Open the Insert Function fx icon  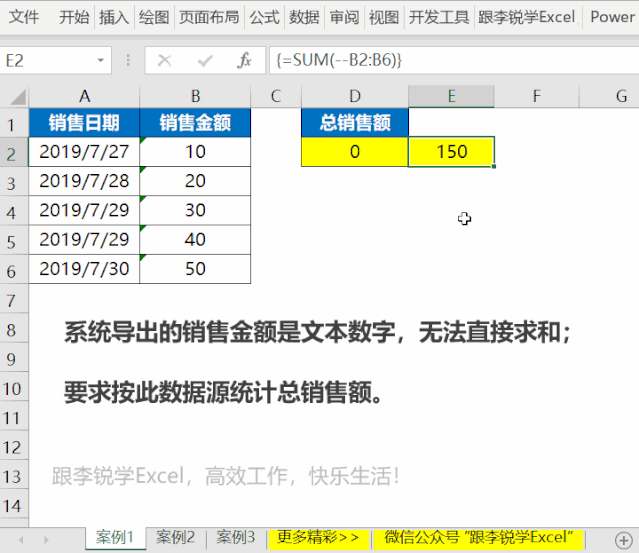click(x=244, y=61)
